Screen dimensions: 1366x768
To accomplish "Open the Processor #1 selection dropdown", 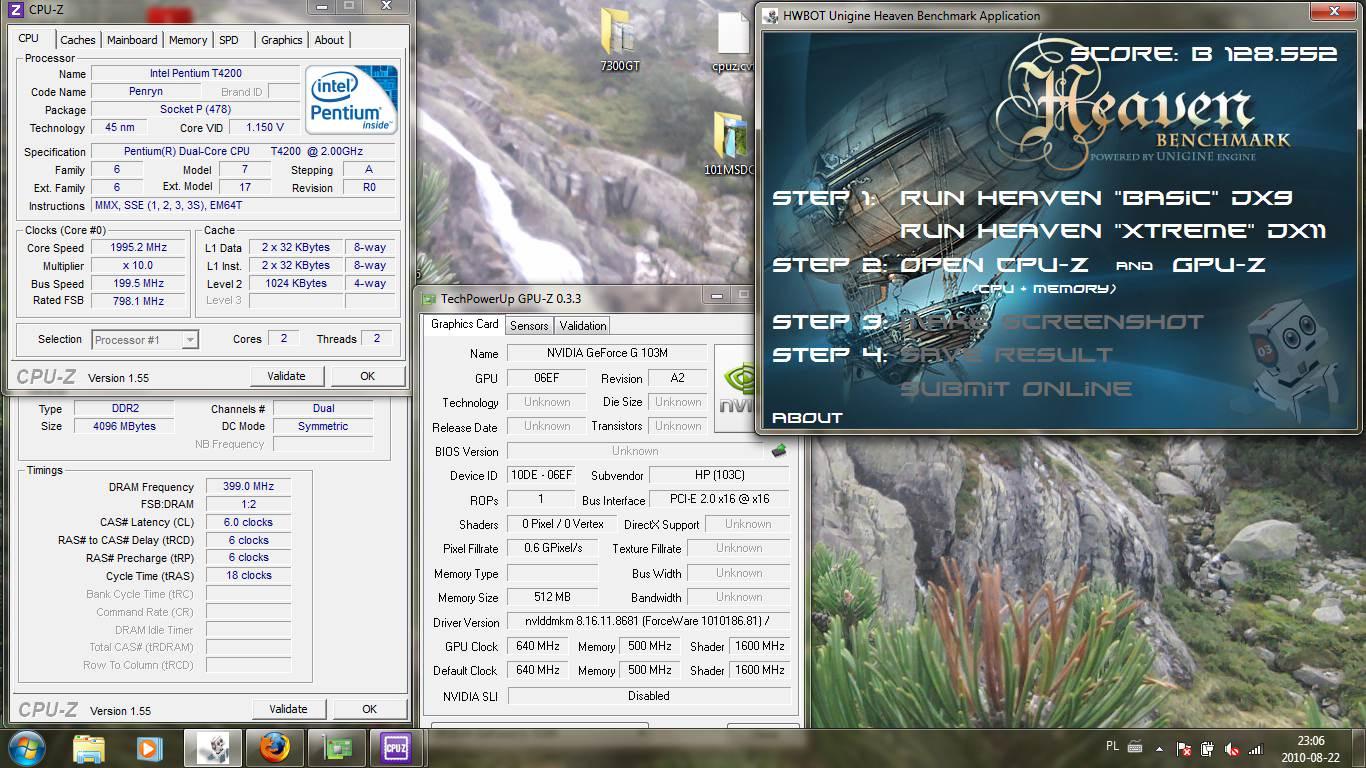I will click(145, 340).
